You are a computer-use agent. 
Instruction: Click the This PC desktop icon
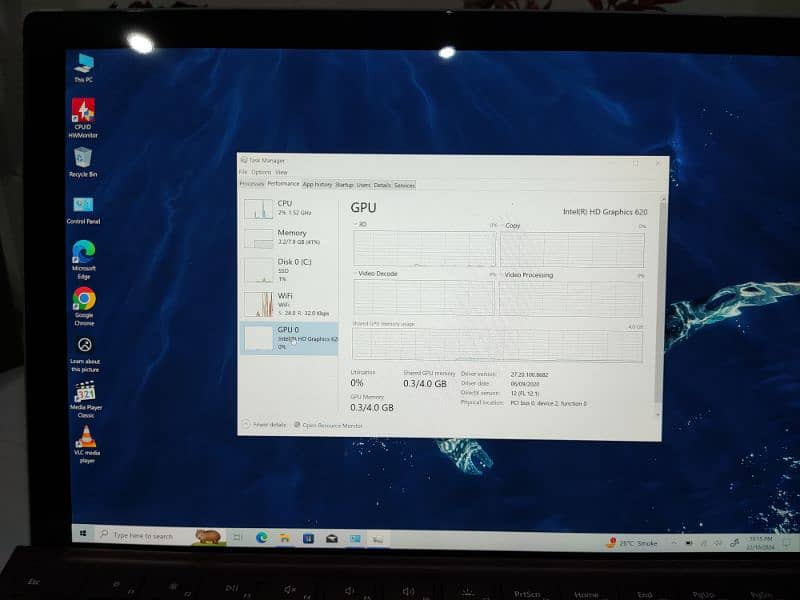[x=83, y=65]
